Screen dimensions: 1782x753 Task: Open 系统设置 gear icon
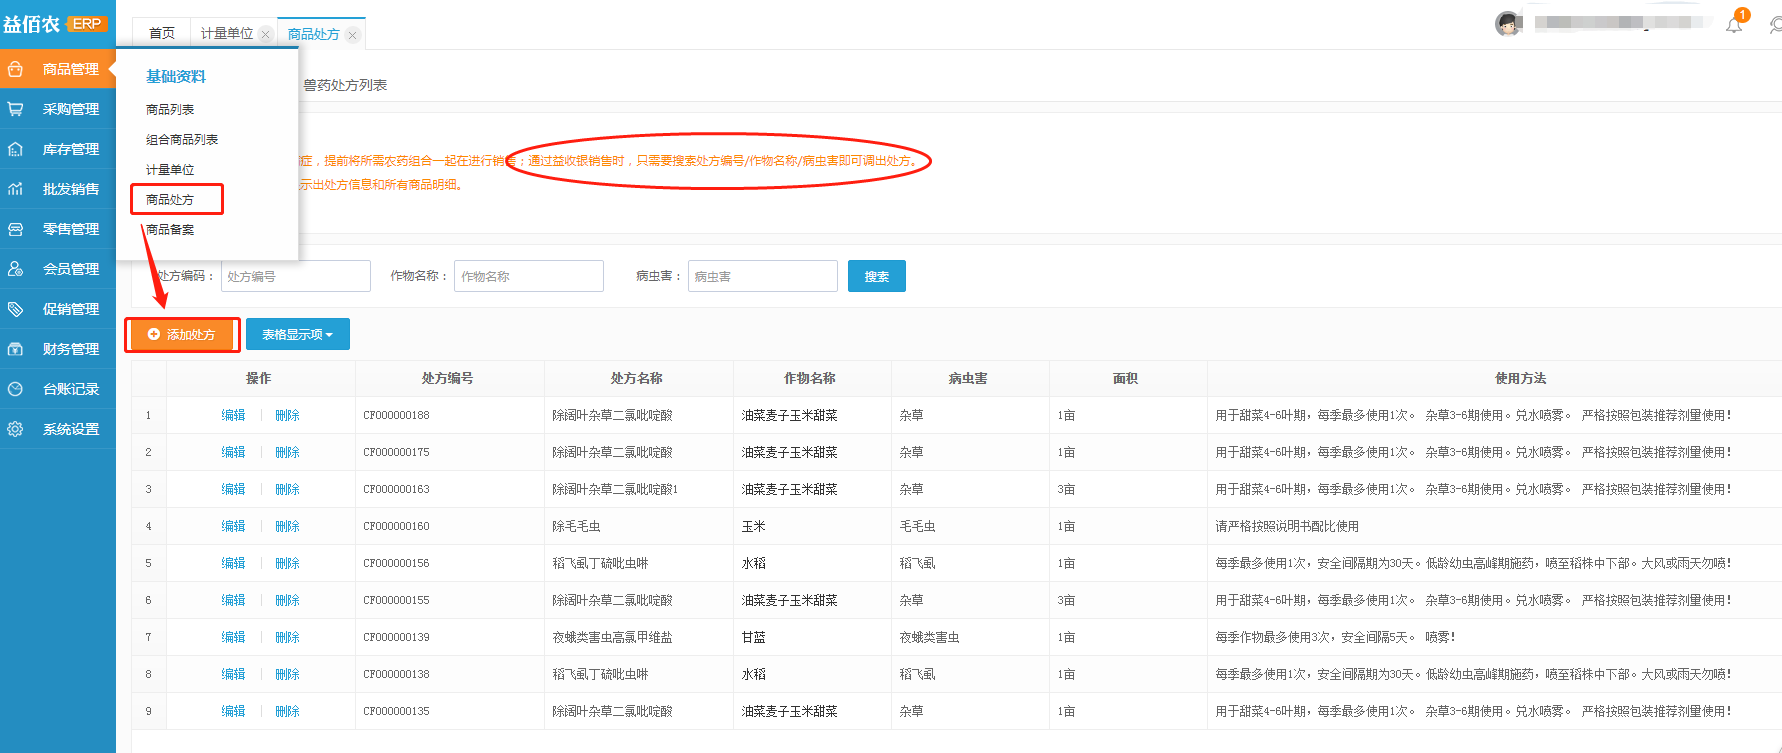tap(16, 429)
